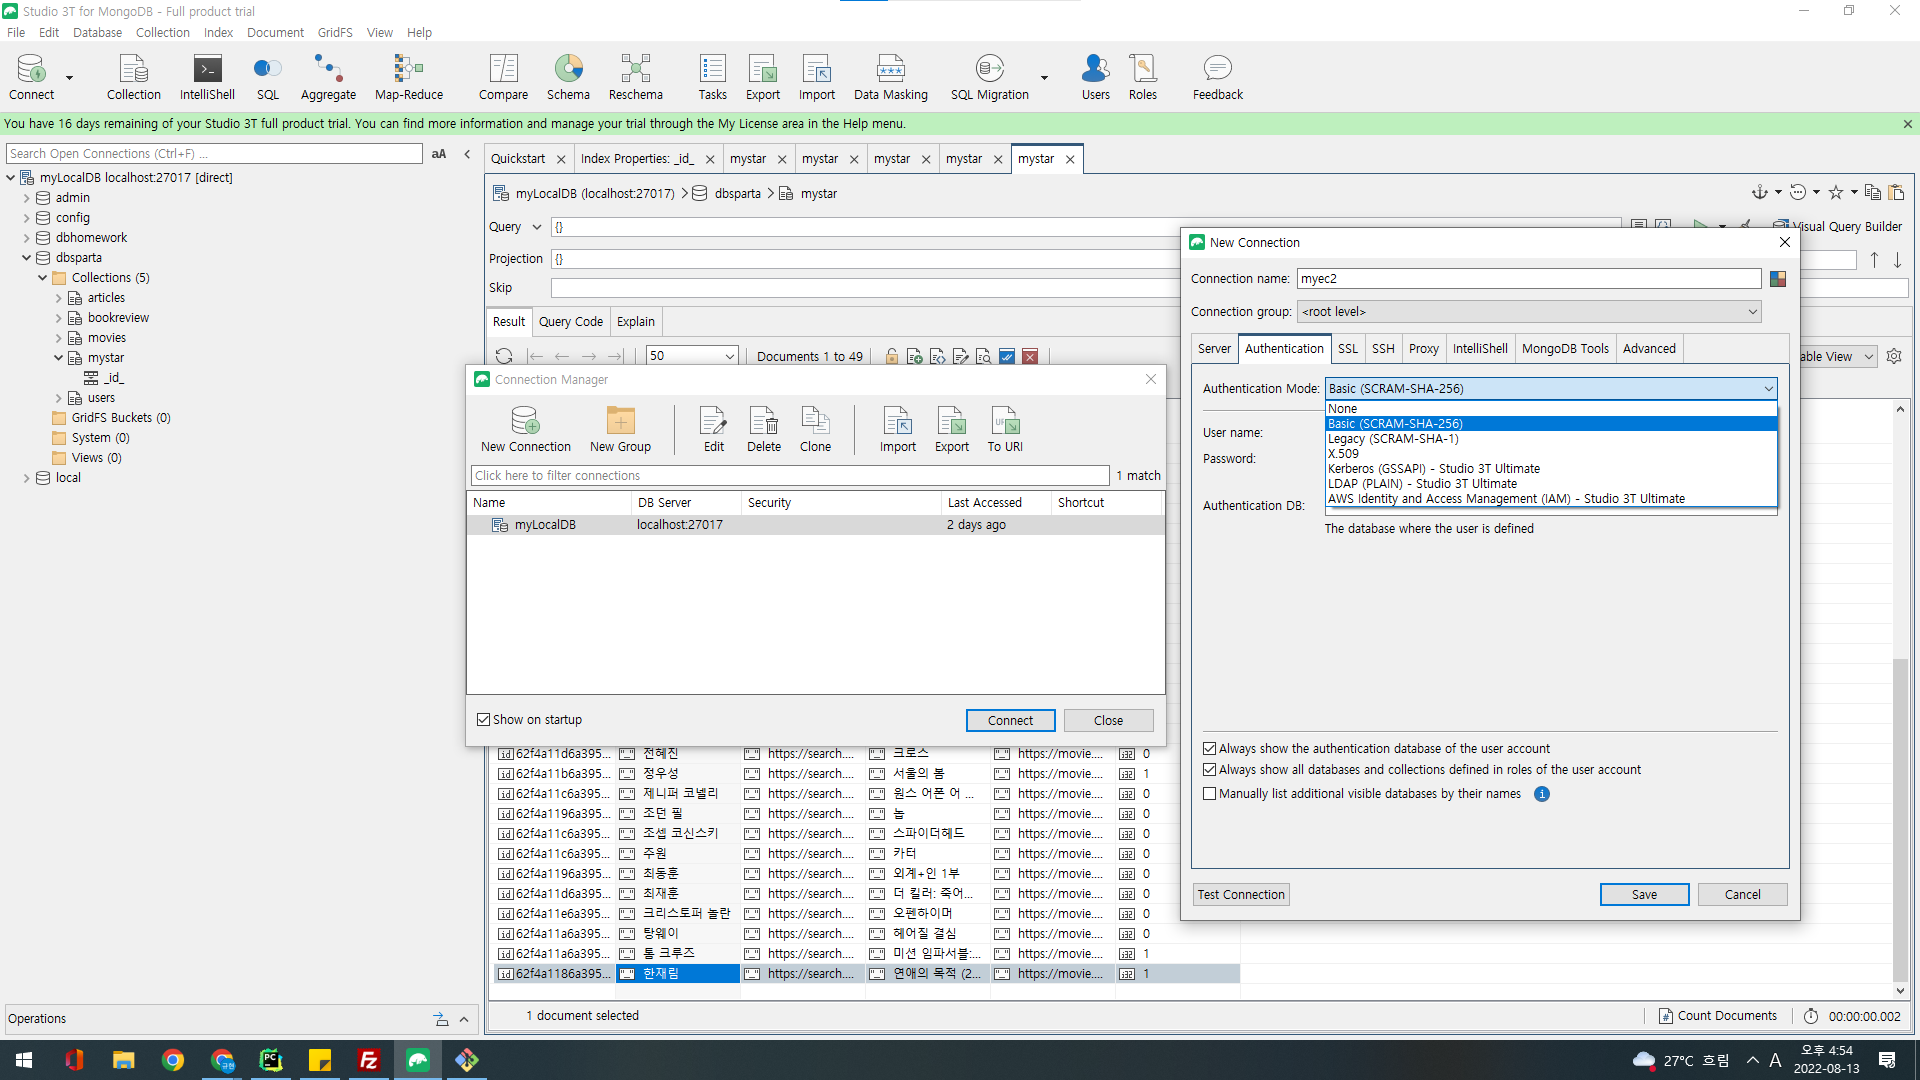Click Clone in Connection Manager
This screenshot has width=1920, height=1080.
[815, 429]
